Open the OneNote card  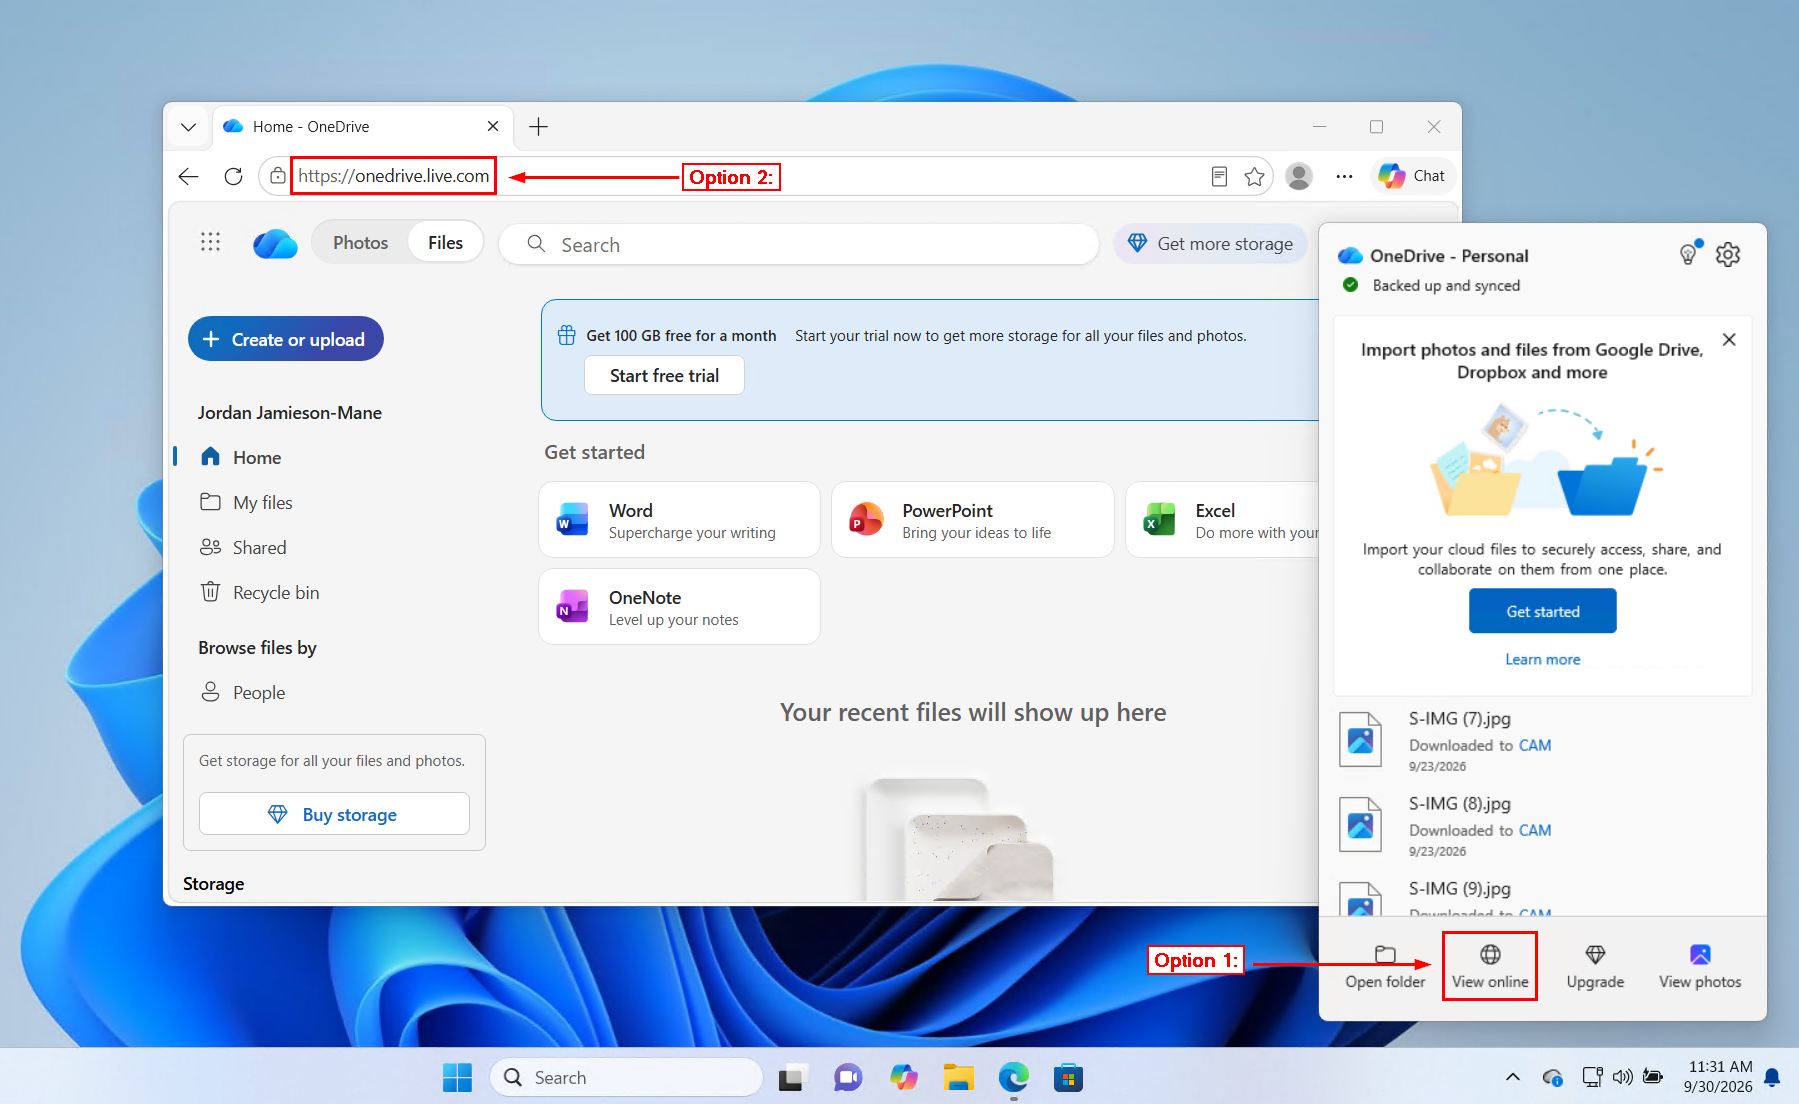click(679, 607)
